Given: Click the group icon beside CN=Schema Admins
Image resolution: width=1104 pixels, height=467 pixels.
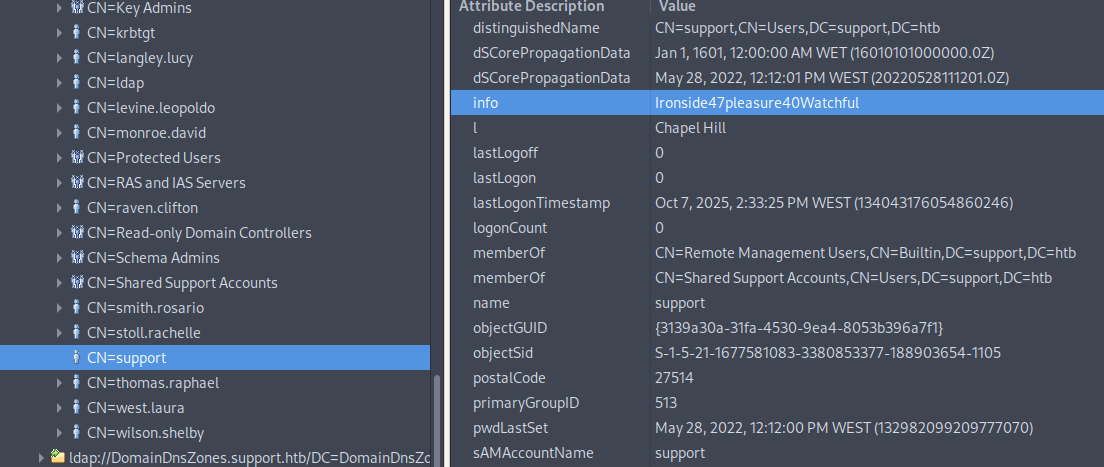Looking at the screenshot, I should tap(77, 258).
